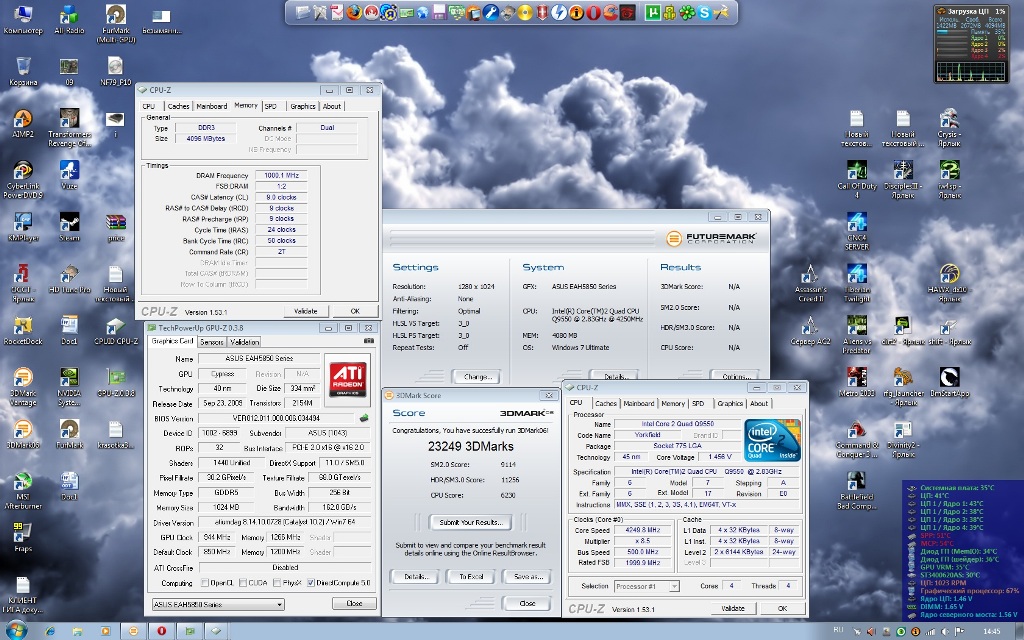Viewport: 1024px width, 640px height.
Task: Open uTorrent icon in the dock
Action: pos(652,12)
